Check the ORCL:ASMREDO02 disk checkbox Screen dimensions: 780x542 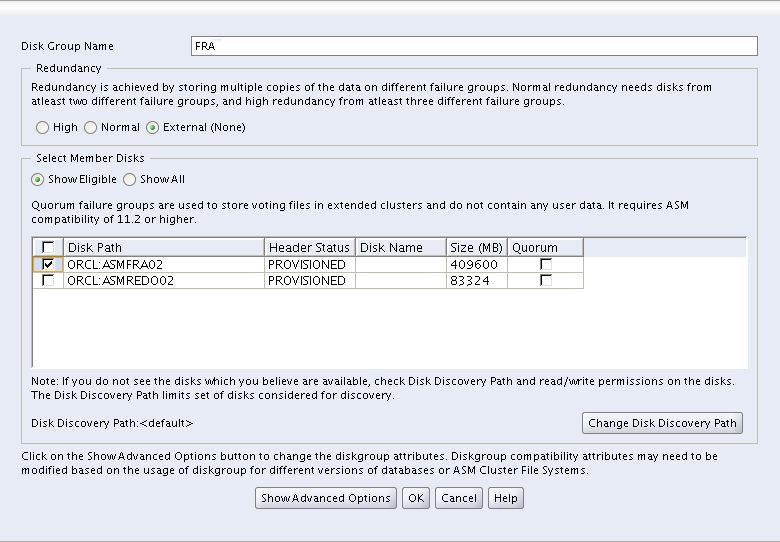[x=48, y=281]
